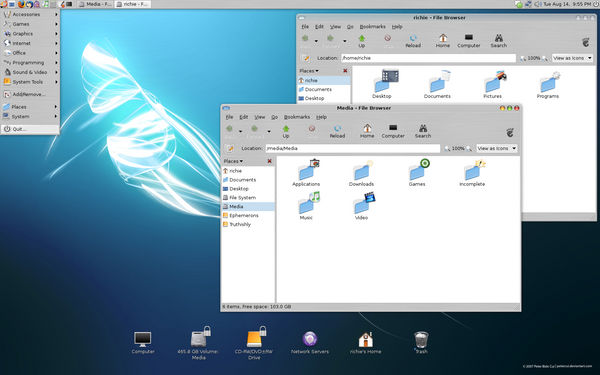Select File System in Media sidebar

point(248,198)
